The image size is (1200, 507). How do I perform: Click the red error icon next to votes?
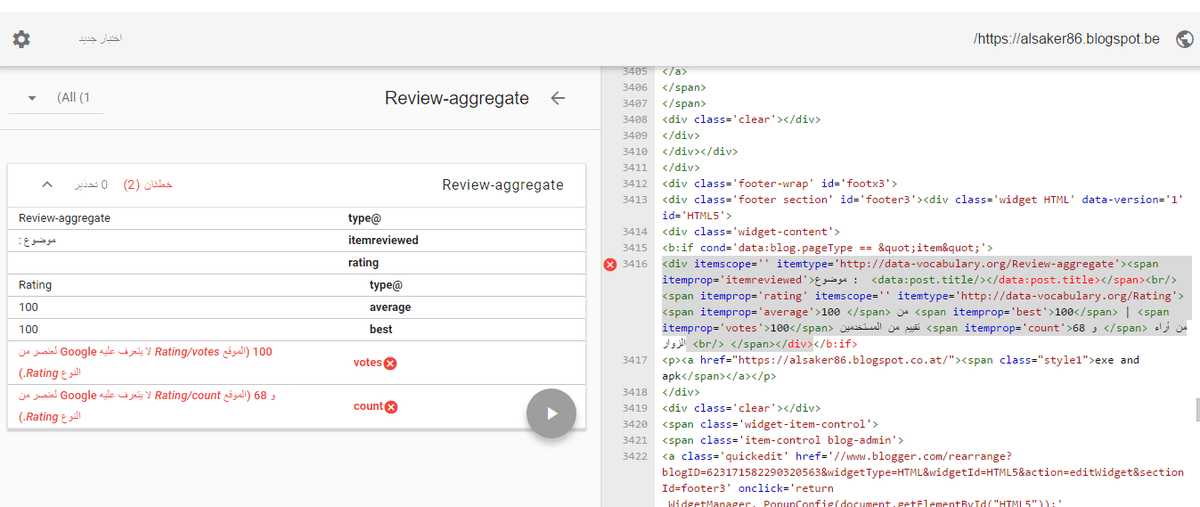[390, 363]
